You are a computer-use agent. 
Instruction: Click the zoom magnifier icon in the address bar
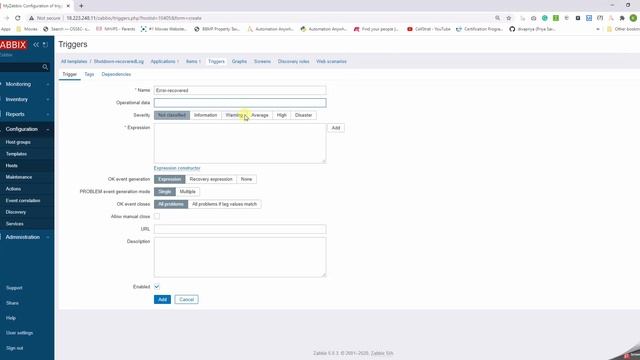tap(498, 18)
